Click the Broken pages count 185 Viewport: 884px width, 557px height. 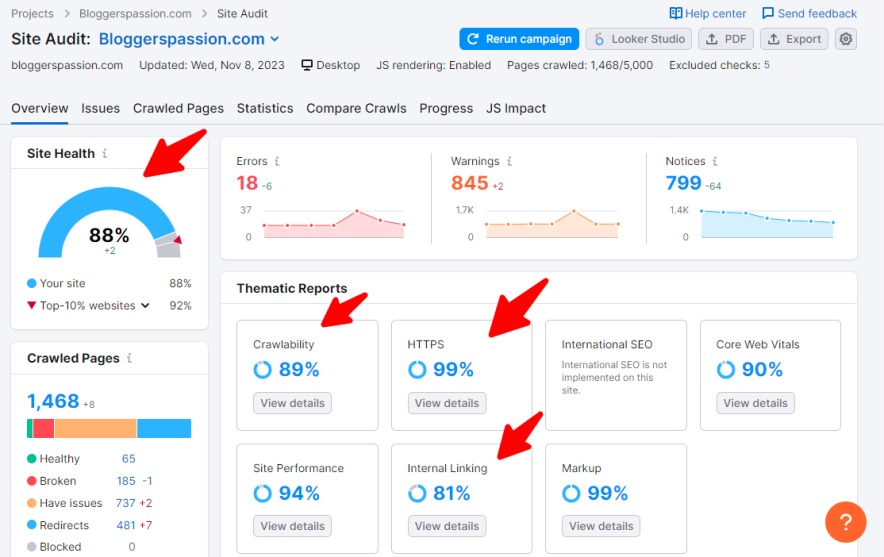pos(126,481)
